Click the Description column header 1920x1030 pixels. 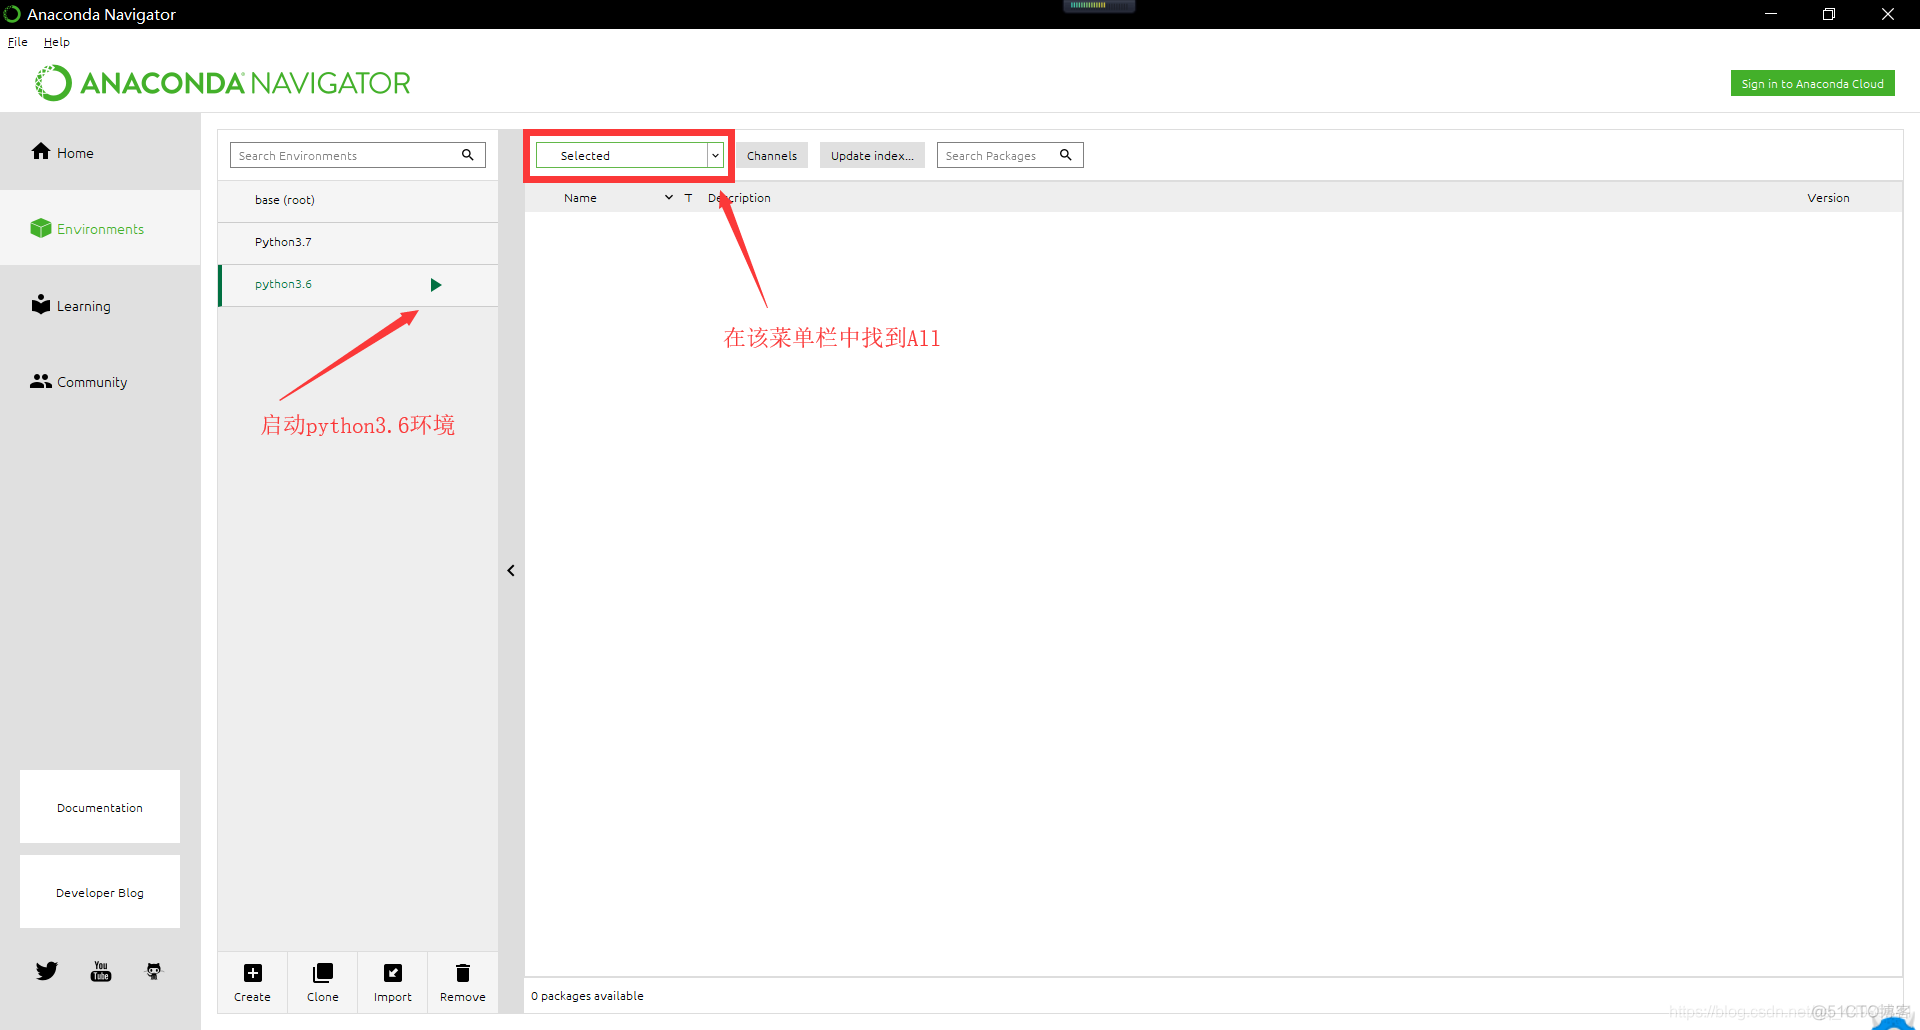click(739, 198)
